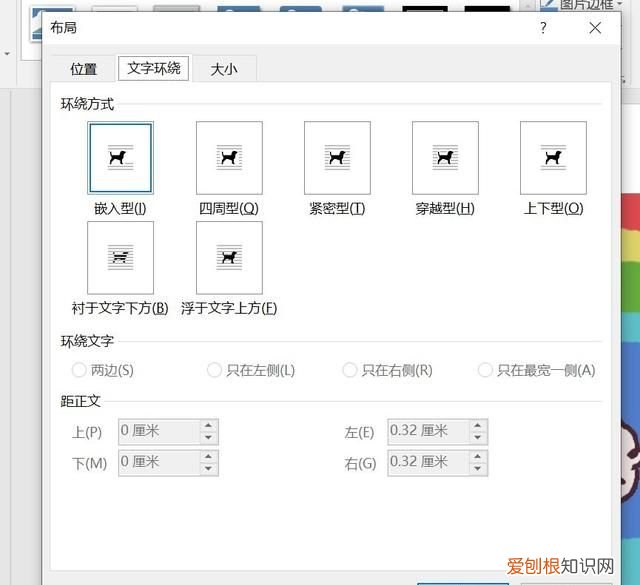Increase the 左(E) distance with up arrow

tap(478, 425)
